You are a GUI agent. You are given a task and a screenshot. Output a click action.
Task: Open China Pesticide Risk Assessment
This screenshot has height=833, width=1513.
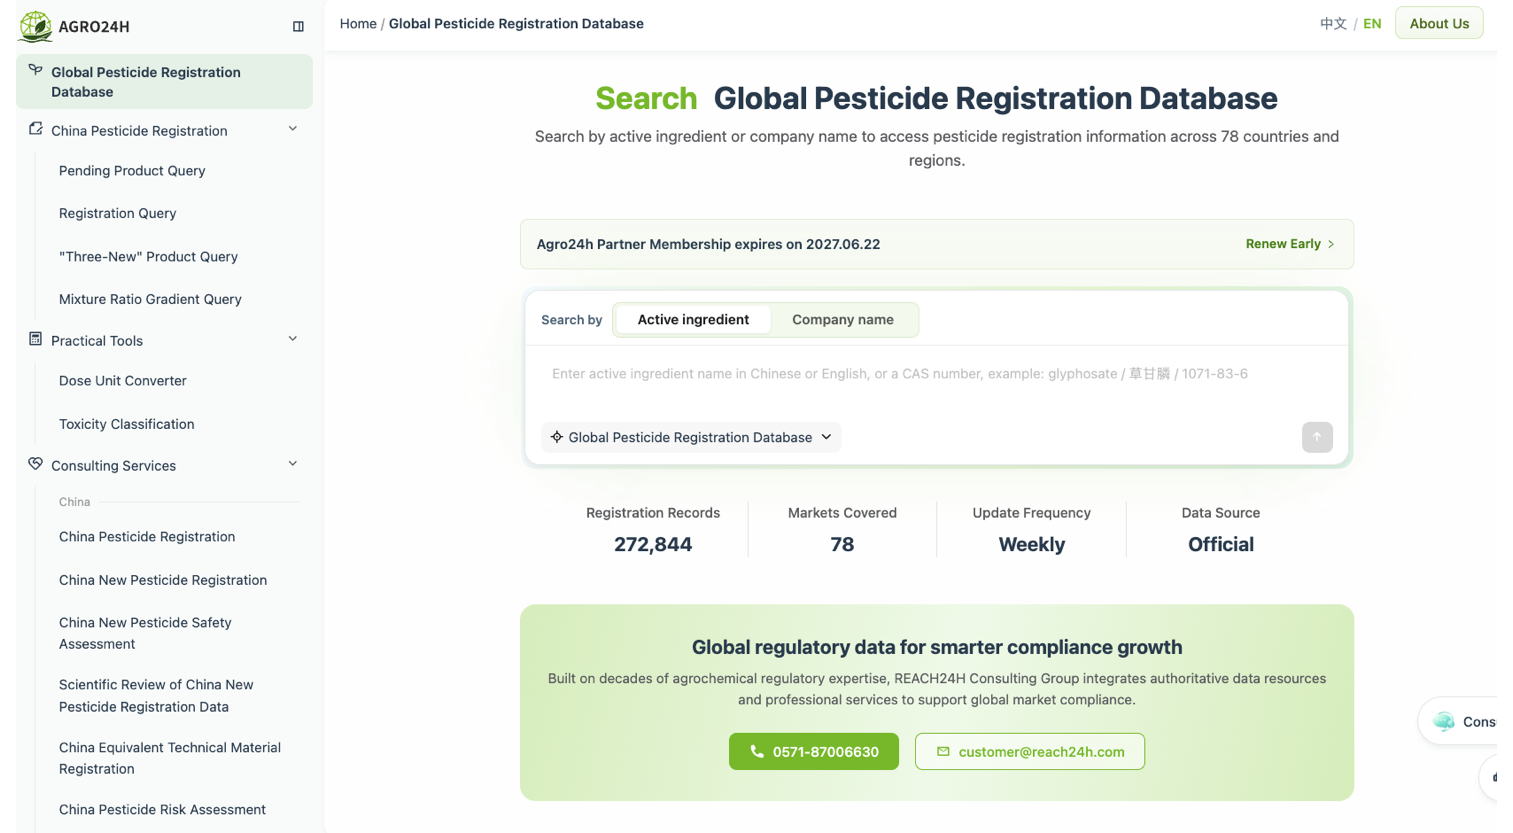[x=162, y=810]
